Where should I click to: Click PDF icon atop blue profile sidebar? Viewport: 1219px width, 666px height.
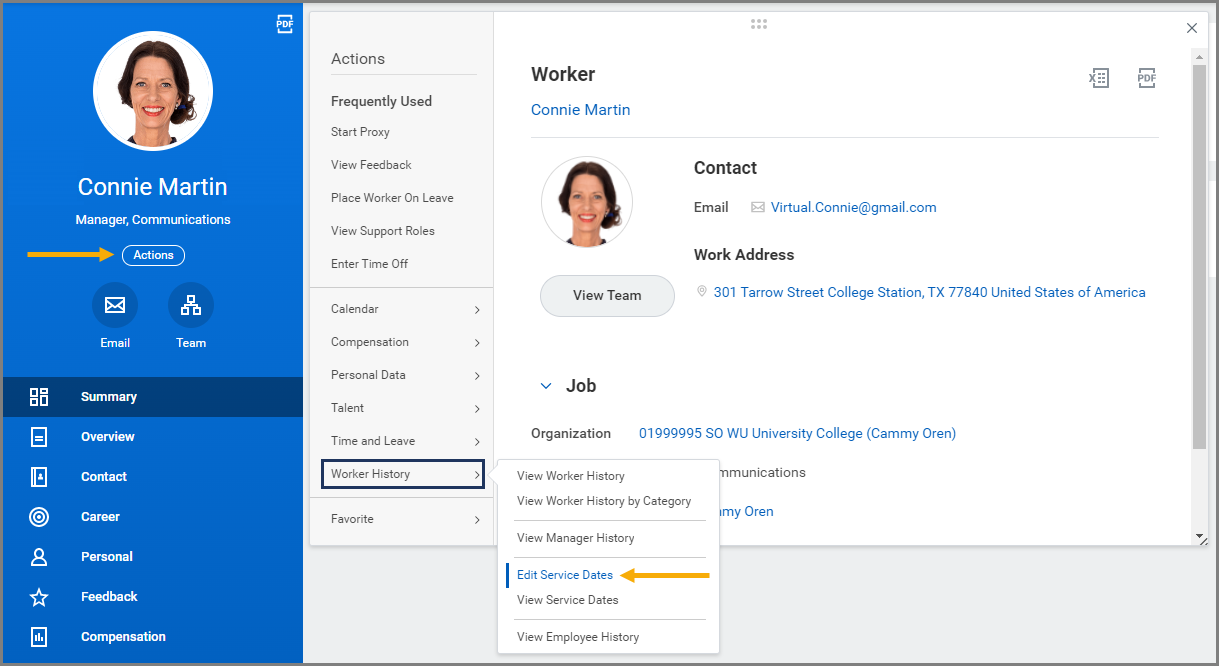tap(285, 25)
